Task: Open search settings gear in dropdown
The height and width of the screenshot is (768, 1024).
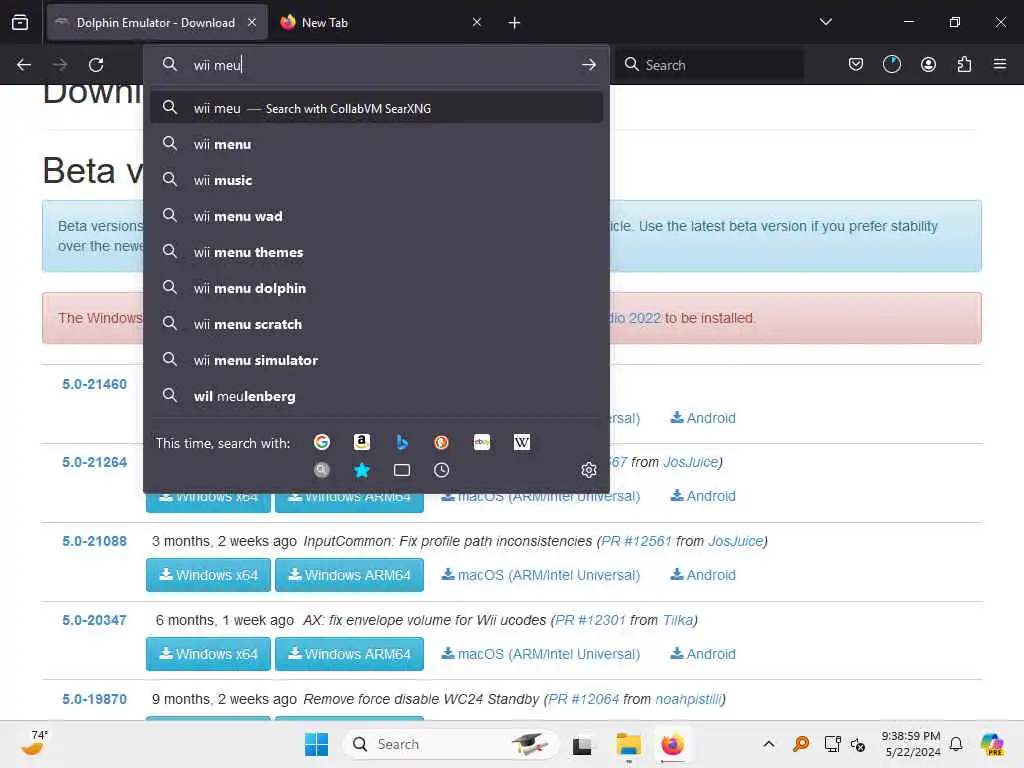Action: [x=588, y=470]
